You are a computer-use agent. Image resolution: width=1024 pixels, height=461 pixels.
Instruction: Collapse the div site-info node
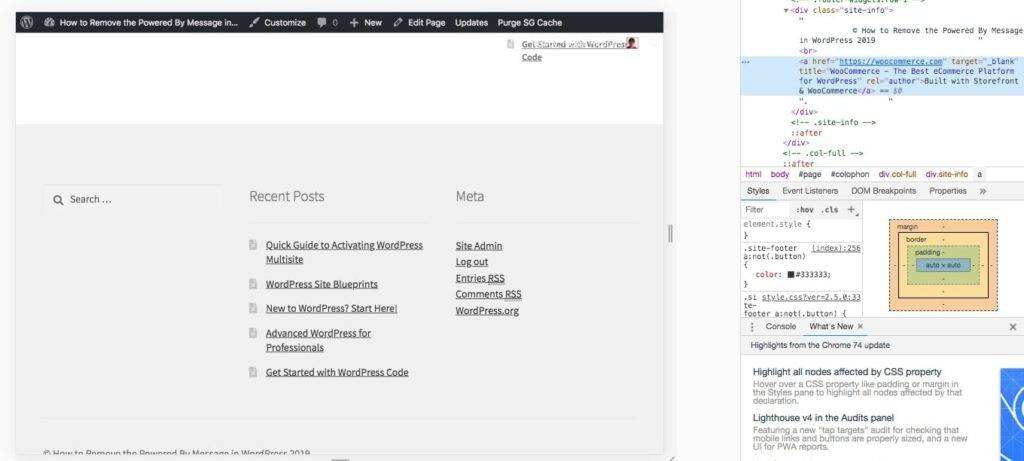[x=787, y=10]
